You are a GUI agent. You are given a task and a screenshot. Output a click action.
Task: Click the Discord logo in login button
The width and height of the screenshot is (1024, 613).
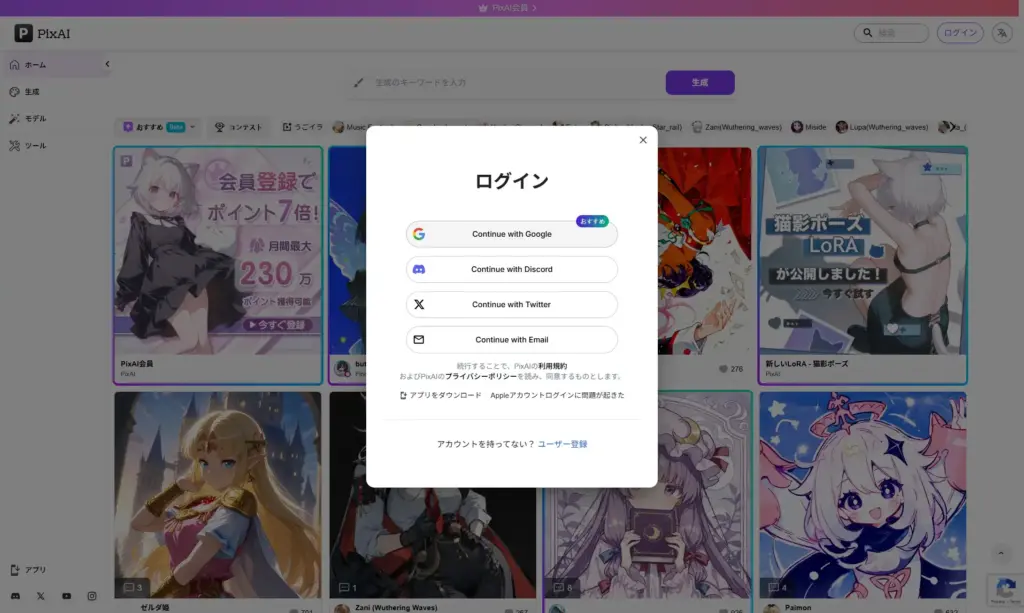(419, 269)
